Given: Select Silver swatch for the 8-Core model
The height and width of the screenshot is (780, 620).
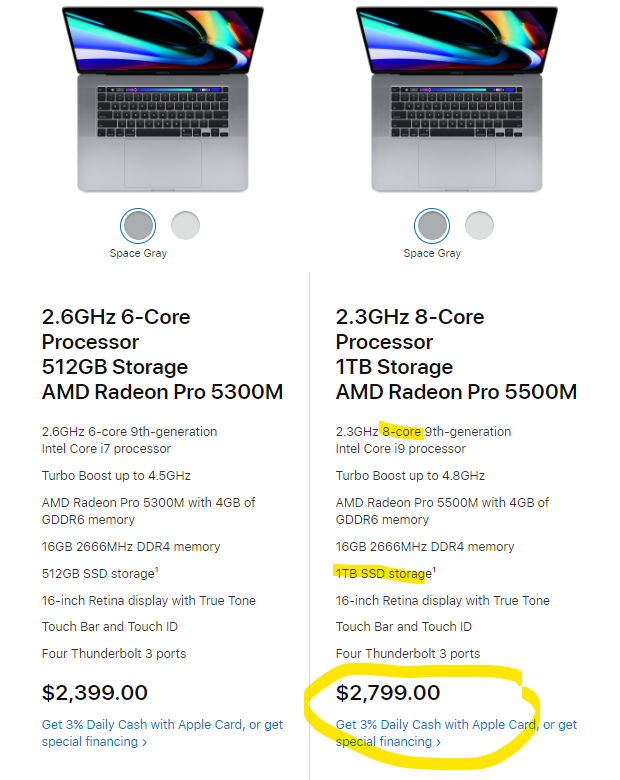Looking at the screenshot, I should click(480, 225).
